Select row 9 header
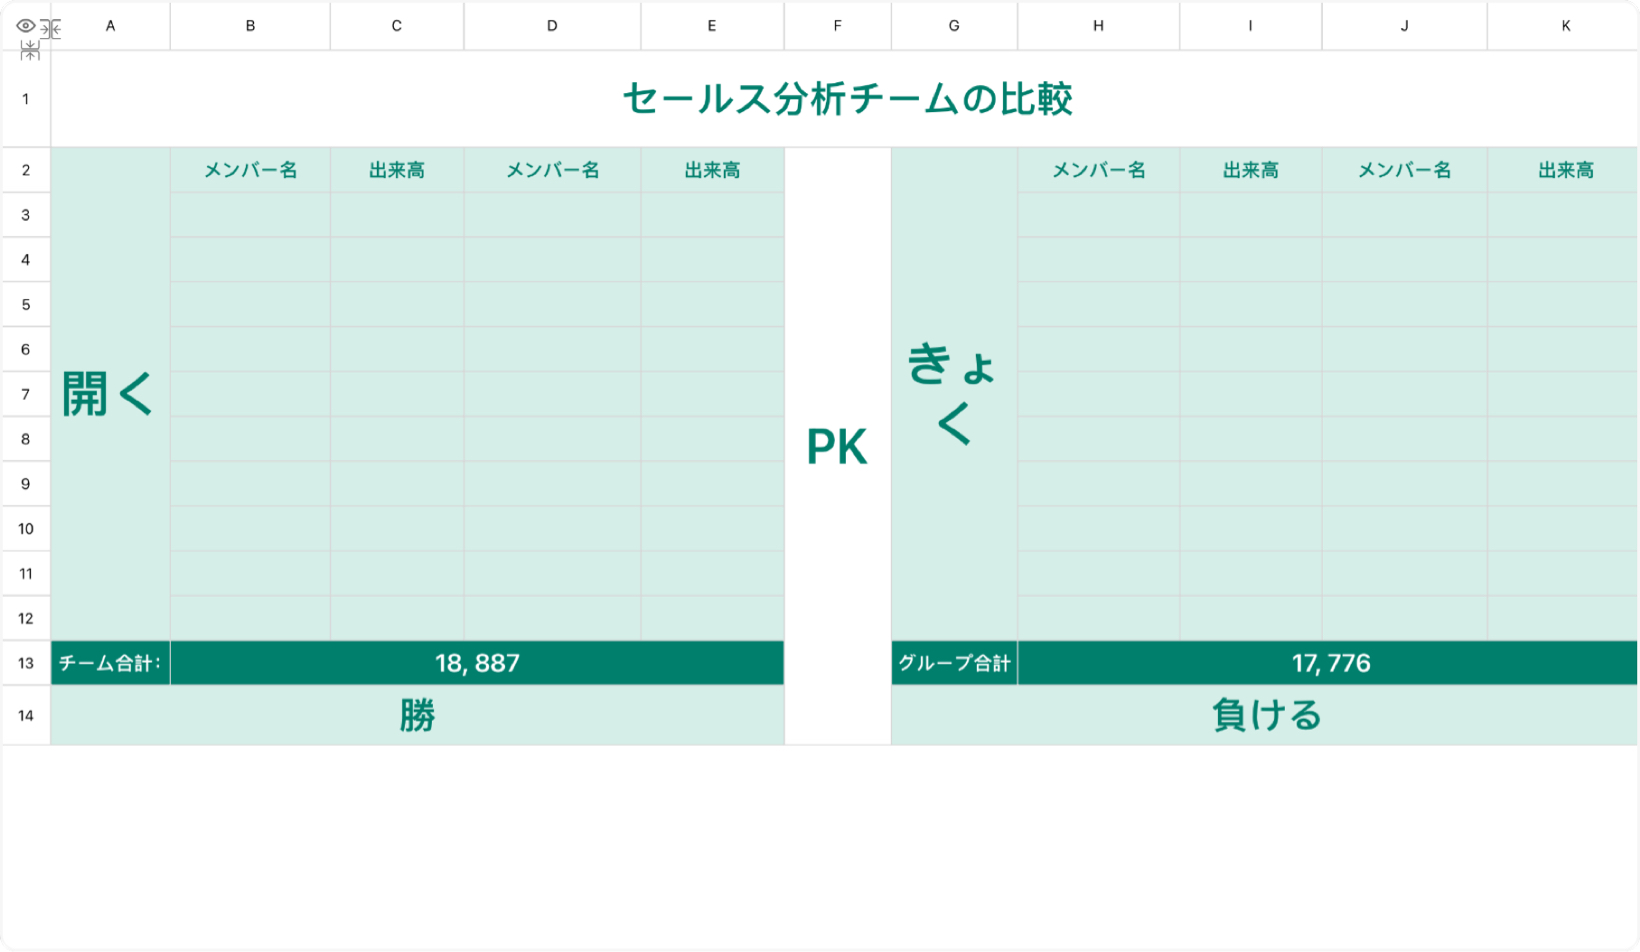 coord(26,484)
